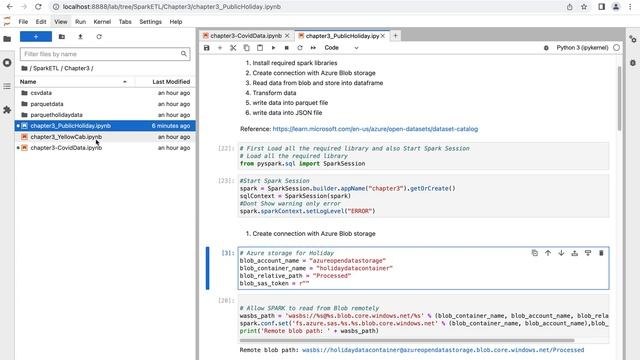This screenshot has width=640, height=360.
Task: Go to root folder icon in breadcrumb
Action: click(x=24, y=68)
